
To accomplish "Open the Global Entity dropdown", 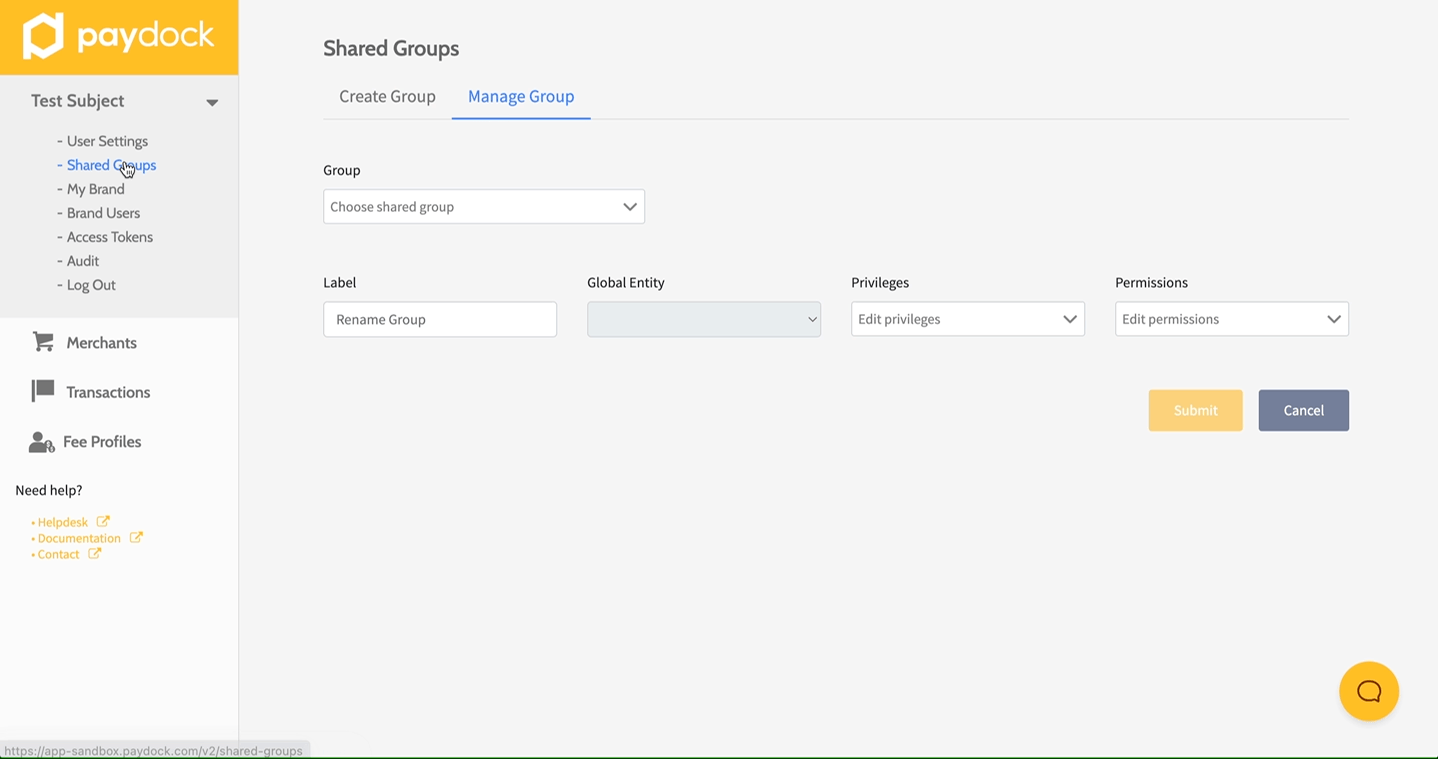I will [x=703, y=319].
